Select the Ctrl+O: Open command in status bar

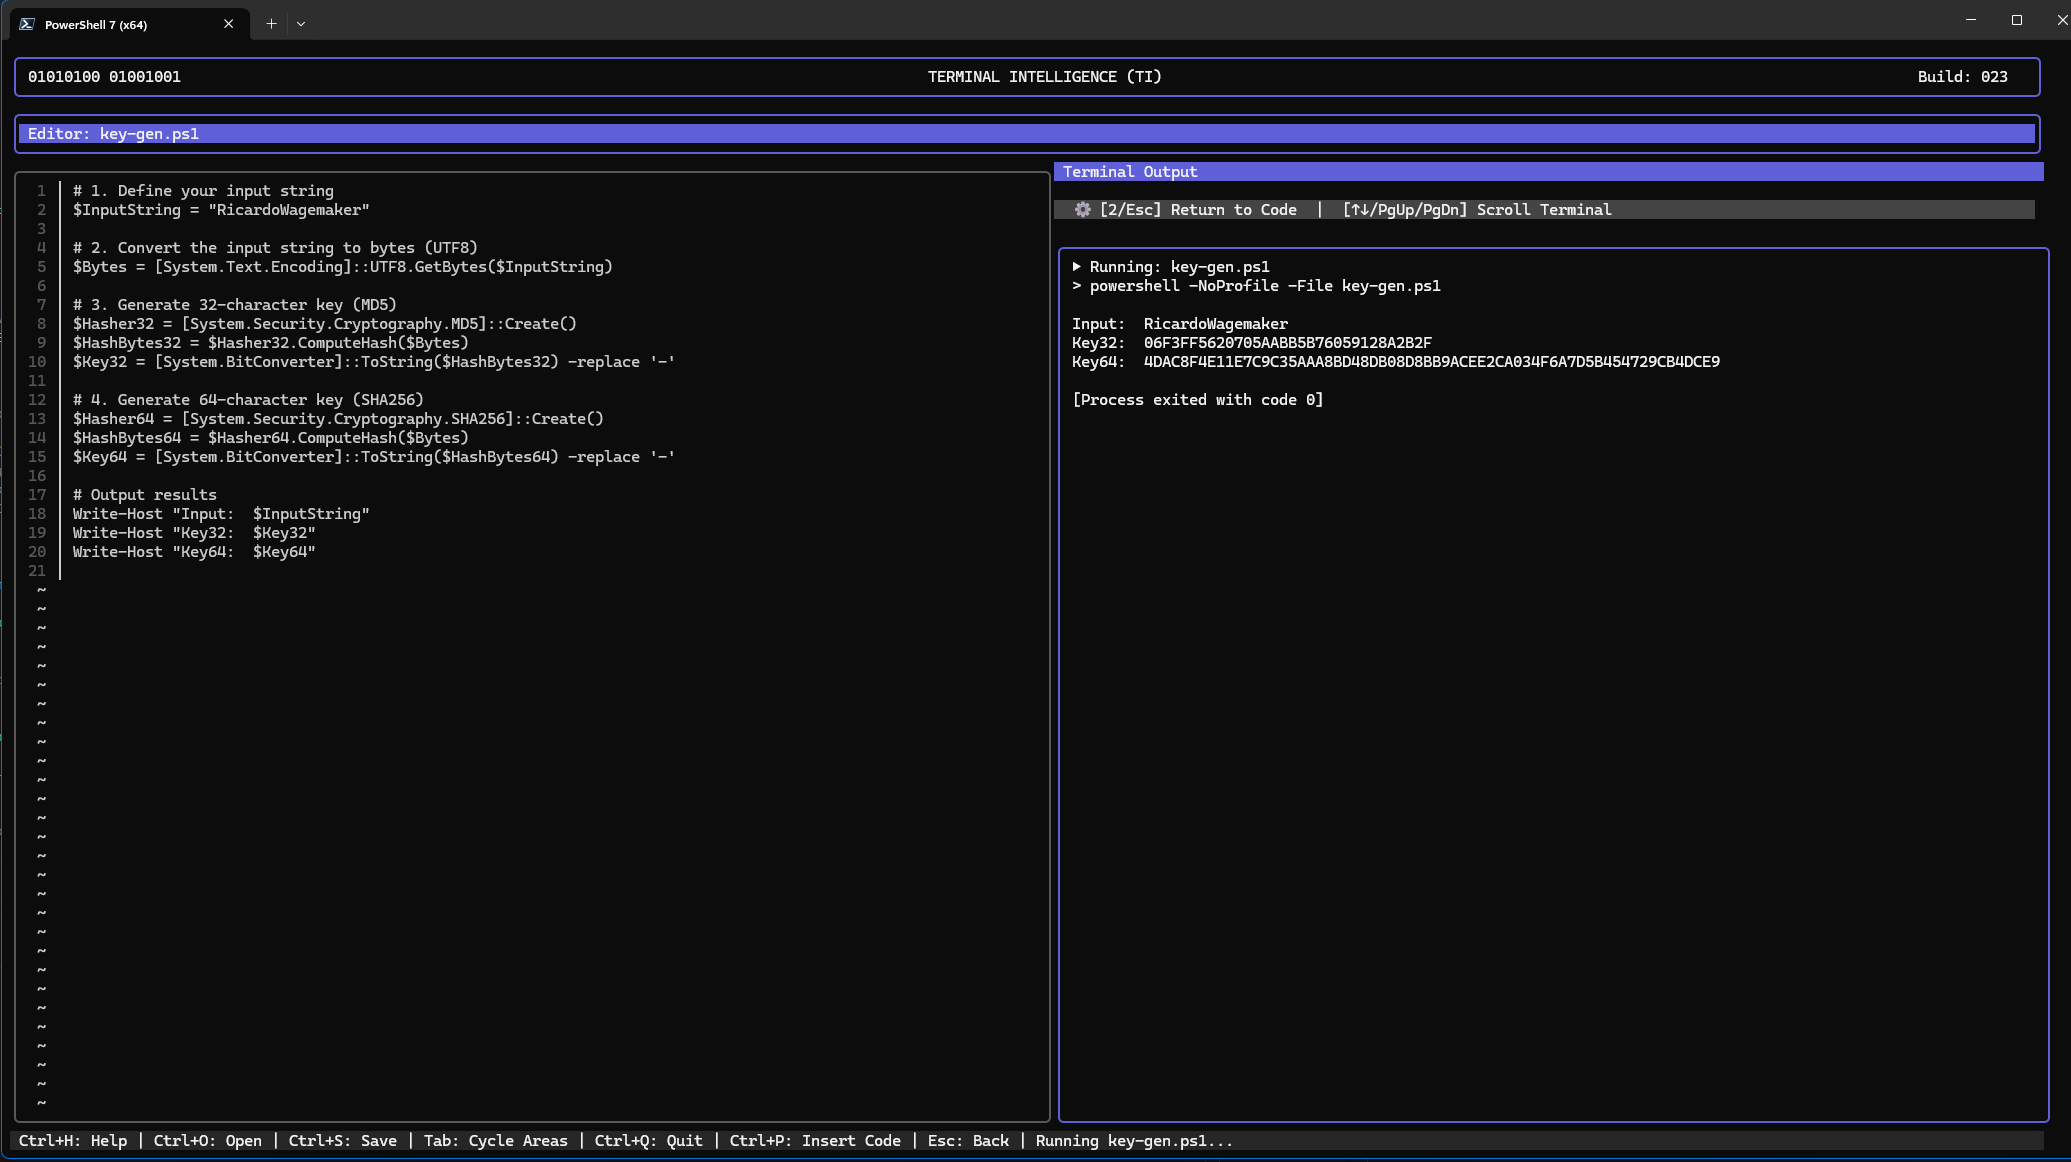[208, 1140]
